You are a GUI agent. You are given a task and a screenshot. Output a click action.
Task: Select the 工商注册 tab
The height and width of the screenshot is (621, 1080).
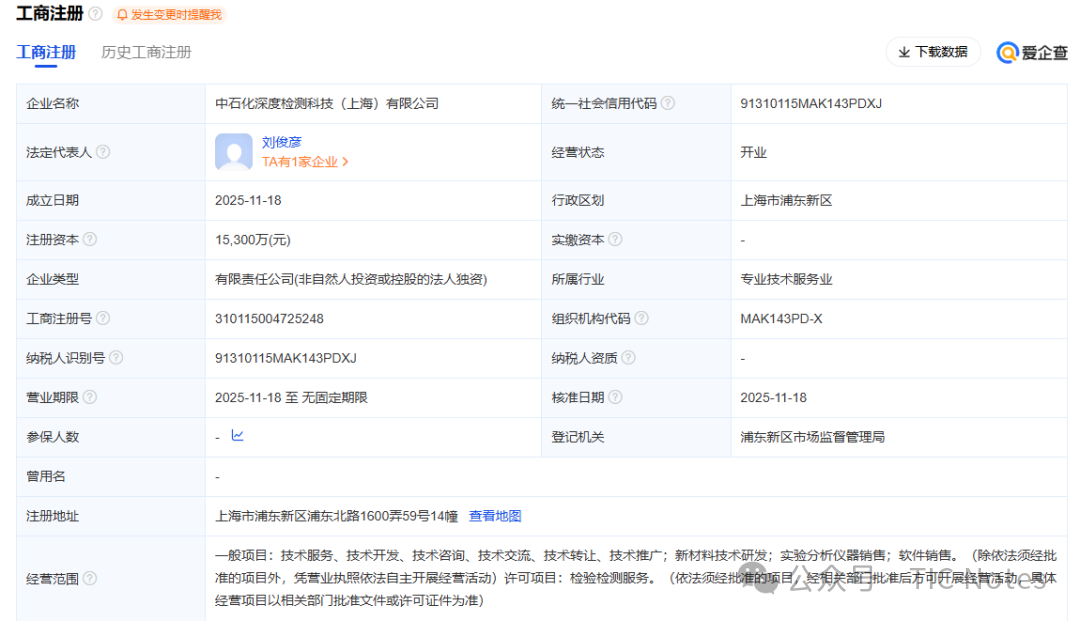pyautogui.click(x=46, y=52)
